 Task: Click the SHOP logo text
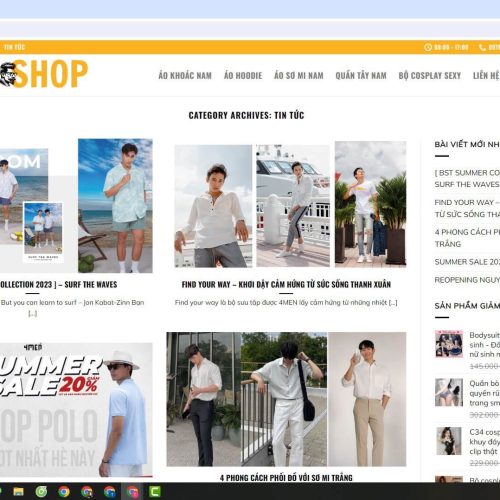[52, 74]
